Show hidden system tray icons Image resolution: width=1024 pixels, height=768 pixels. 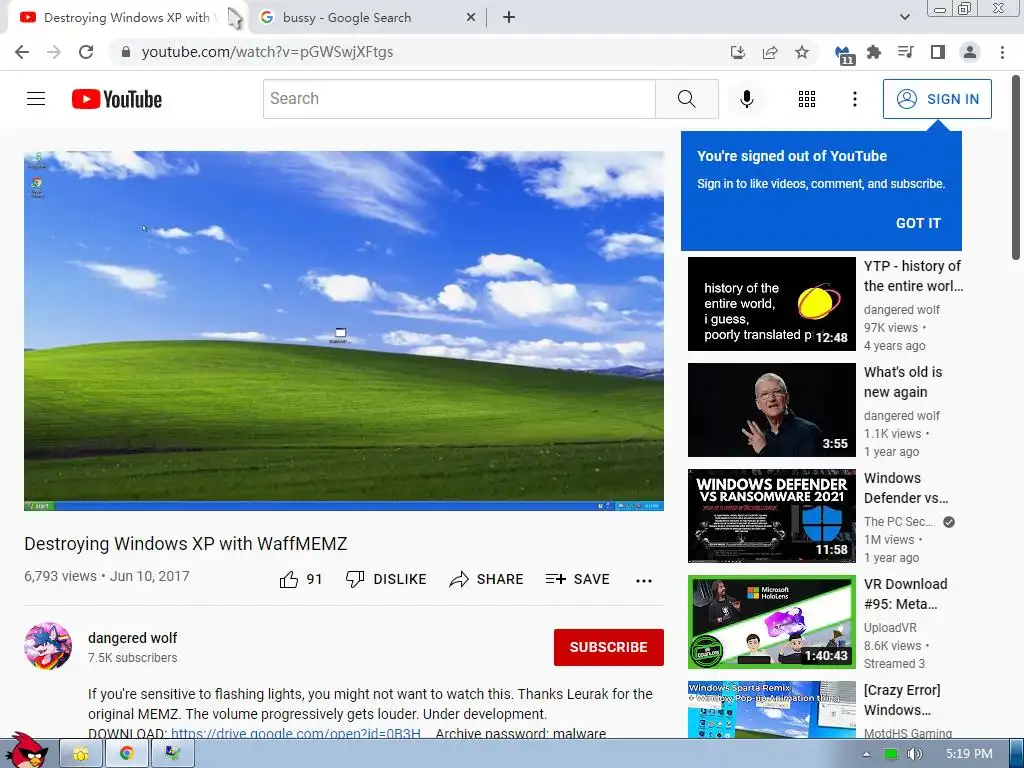866,754
